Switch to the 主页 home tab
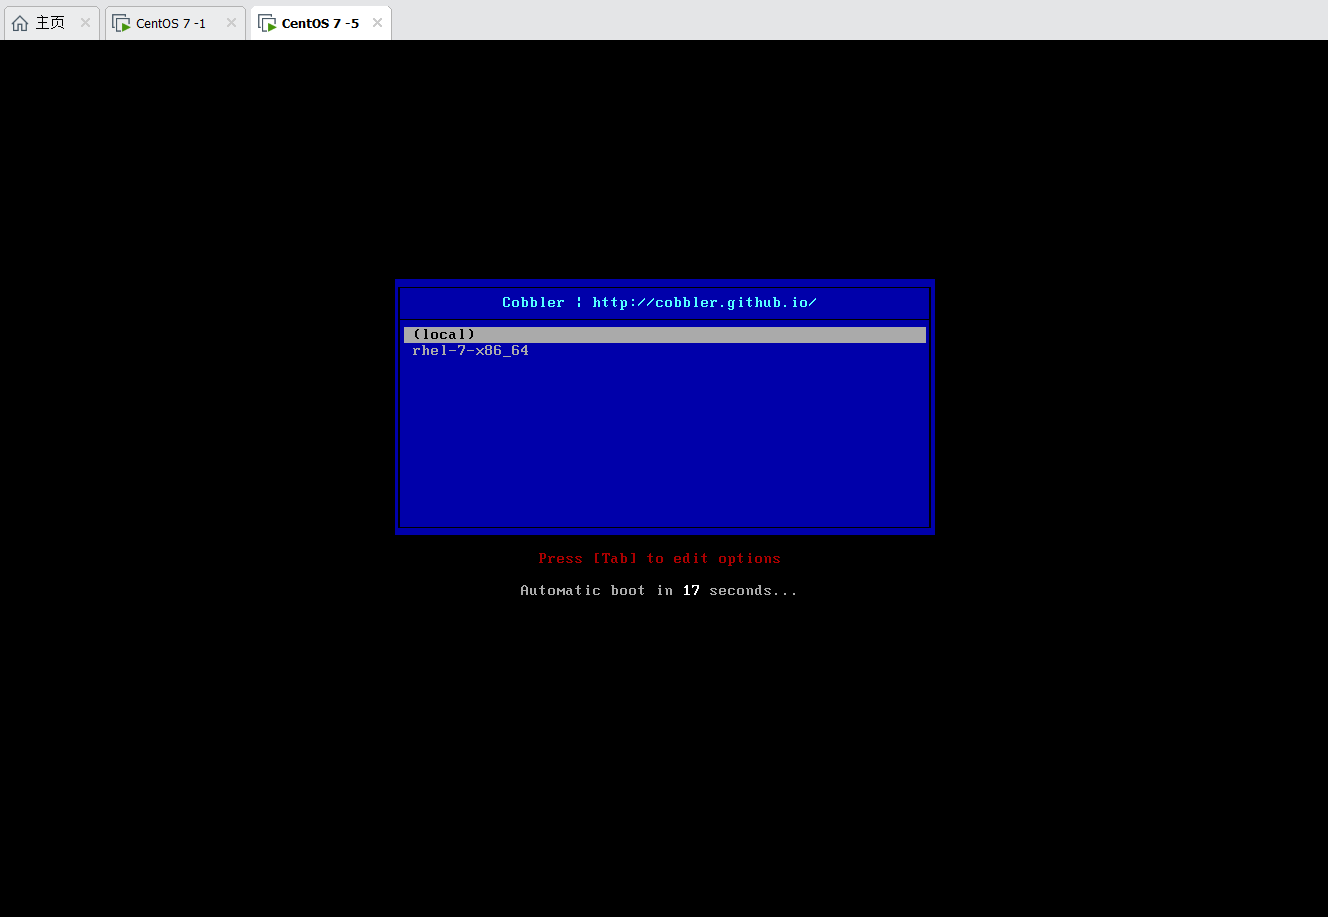This screenshot has height=917, width=1328. 50,23
